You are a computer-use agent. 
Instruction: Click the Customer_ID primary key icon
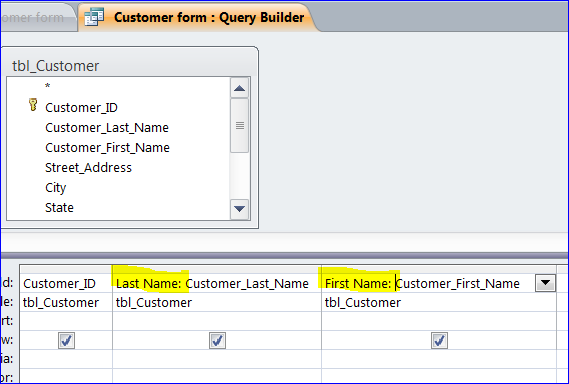33,105
